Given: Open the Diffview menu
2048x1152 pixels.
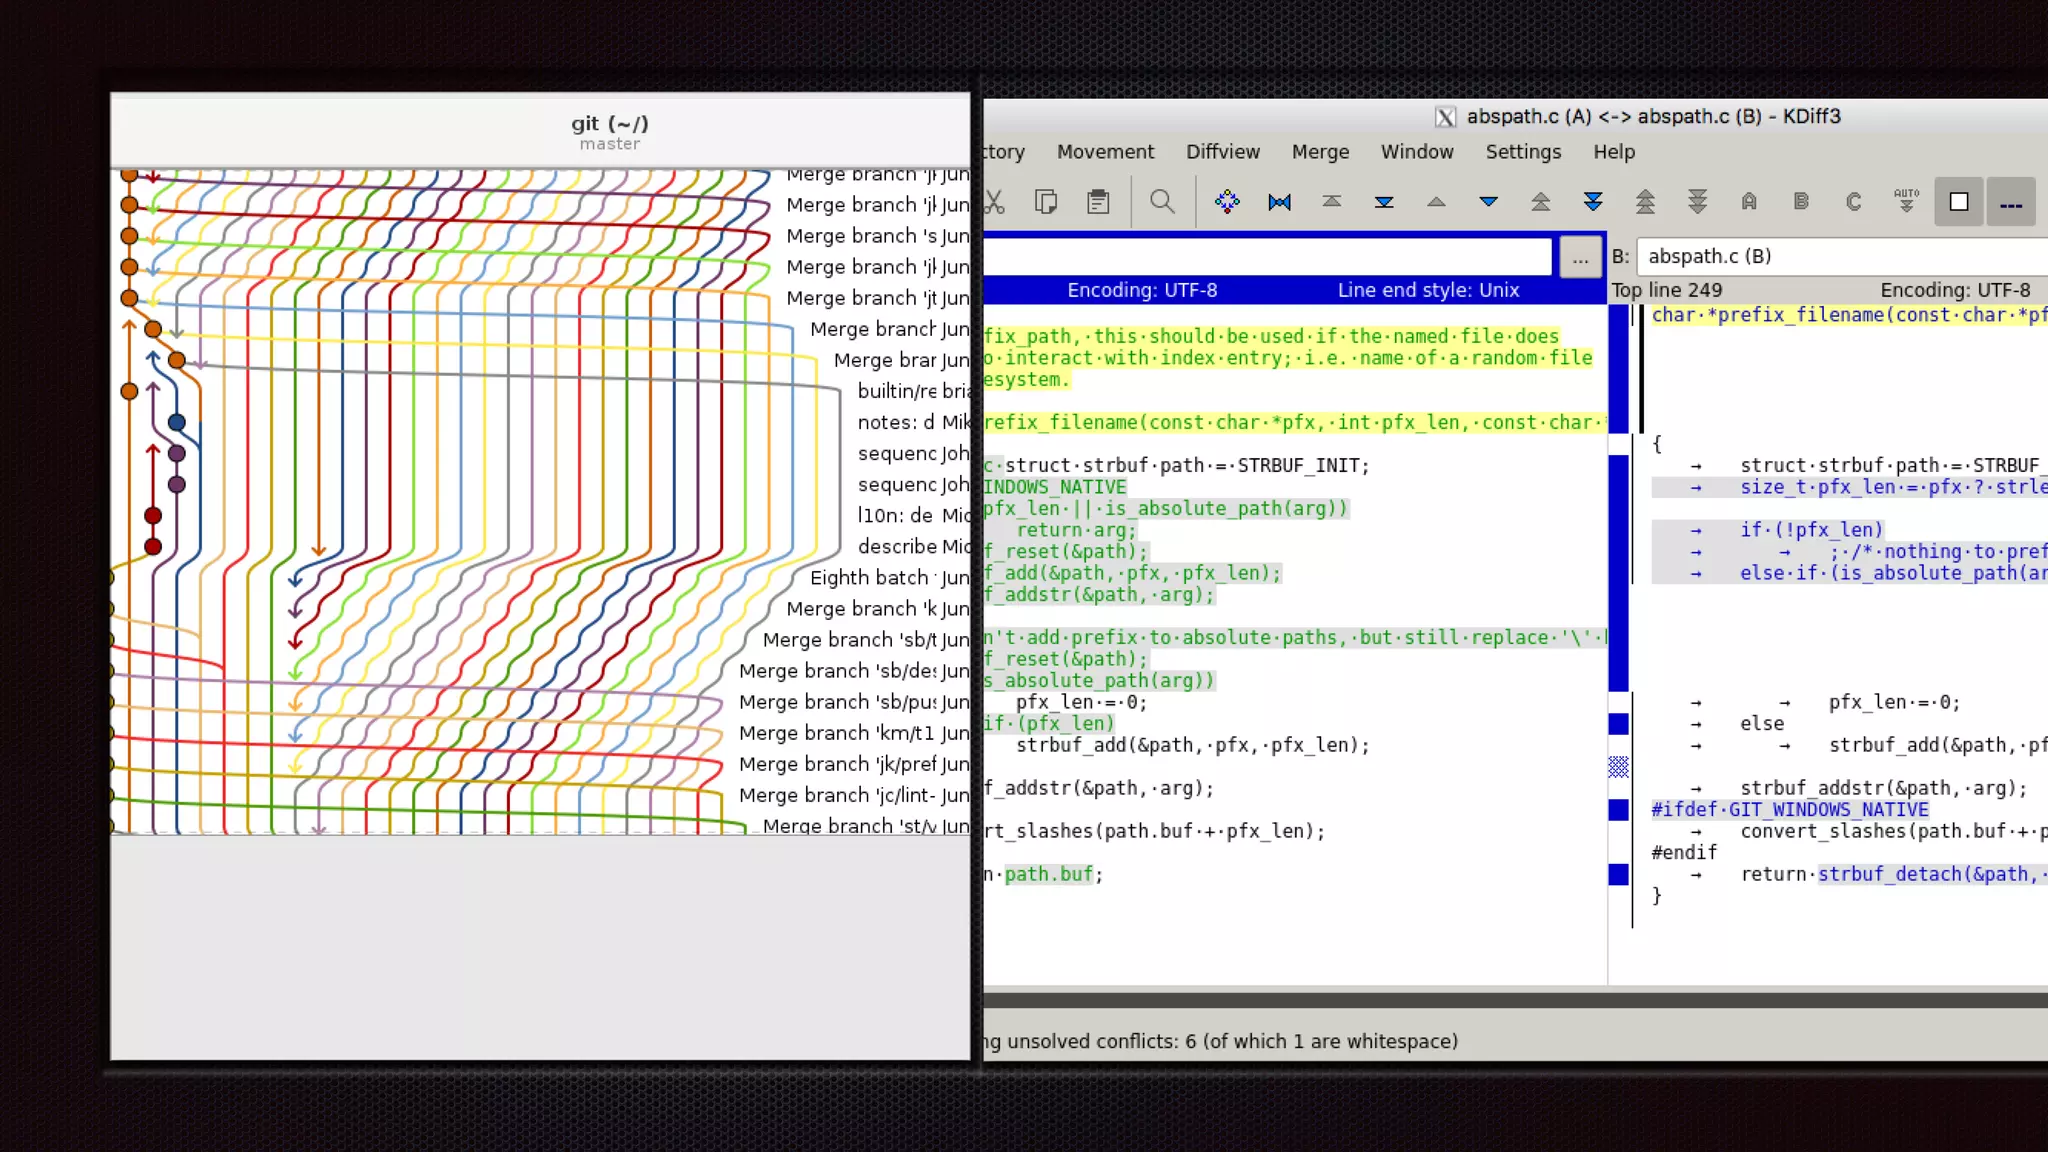Looking at the screenshot, I should point(1222,152).
